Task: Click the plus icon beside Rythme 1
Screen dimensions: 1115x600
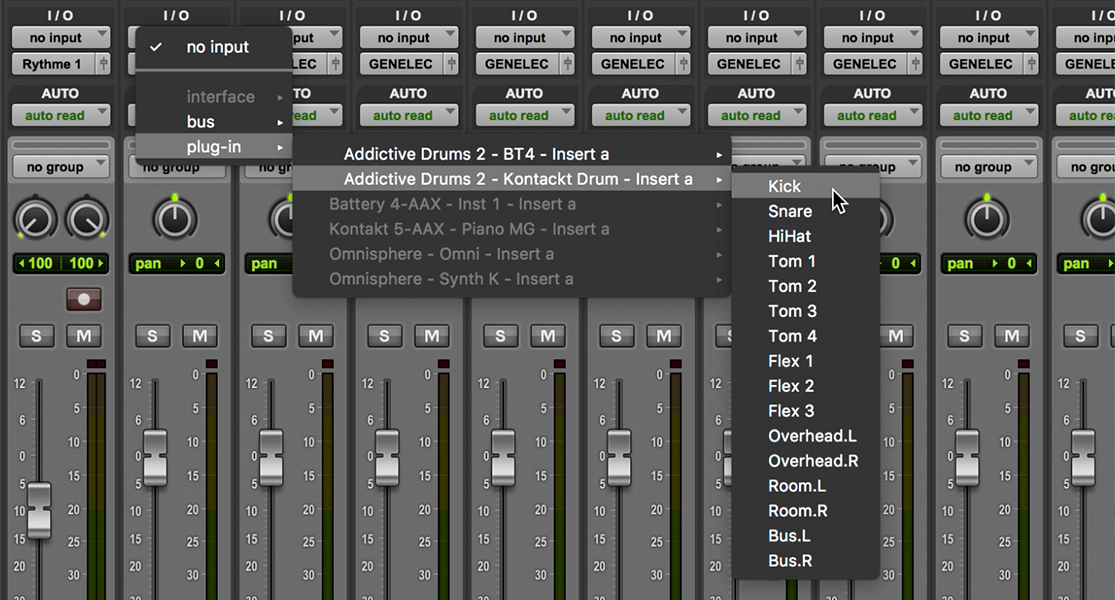Action: tap(103, 64)
